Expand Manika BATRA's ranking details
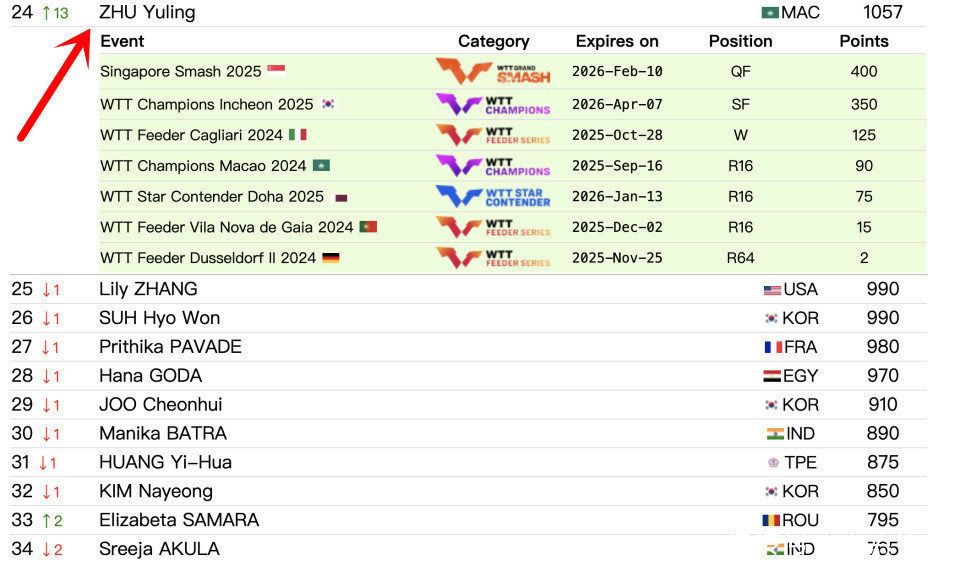 coord(163,434)
